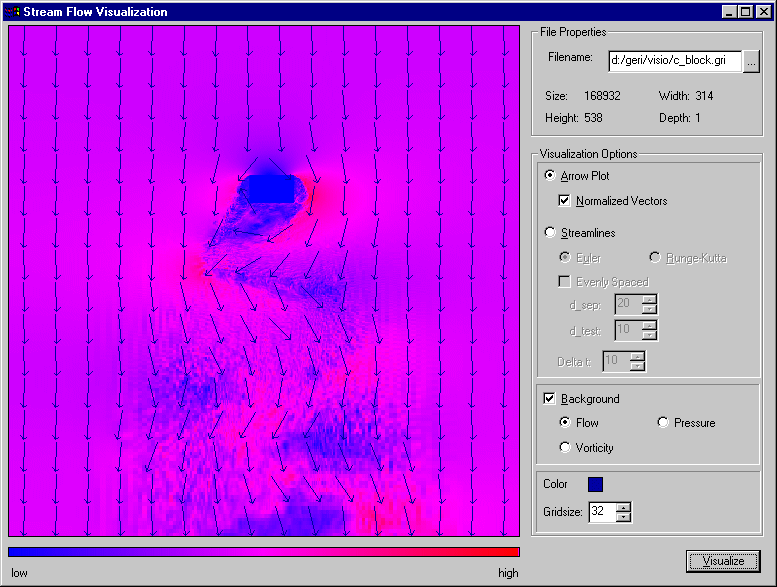Toggle the Background checkbox

[x=549, y=399]
